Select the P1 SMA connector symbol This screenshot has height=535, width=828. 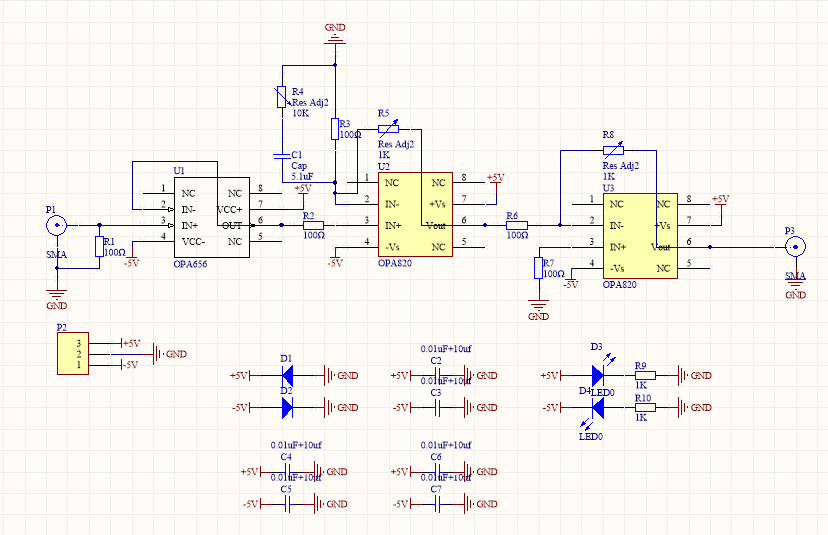click(x=56, y=226)
